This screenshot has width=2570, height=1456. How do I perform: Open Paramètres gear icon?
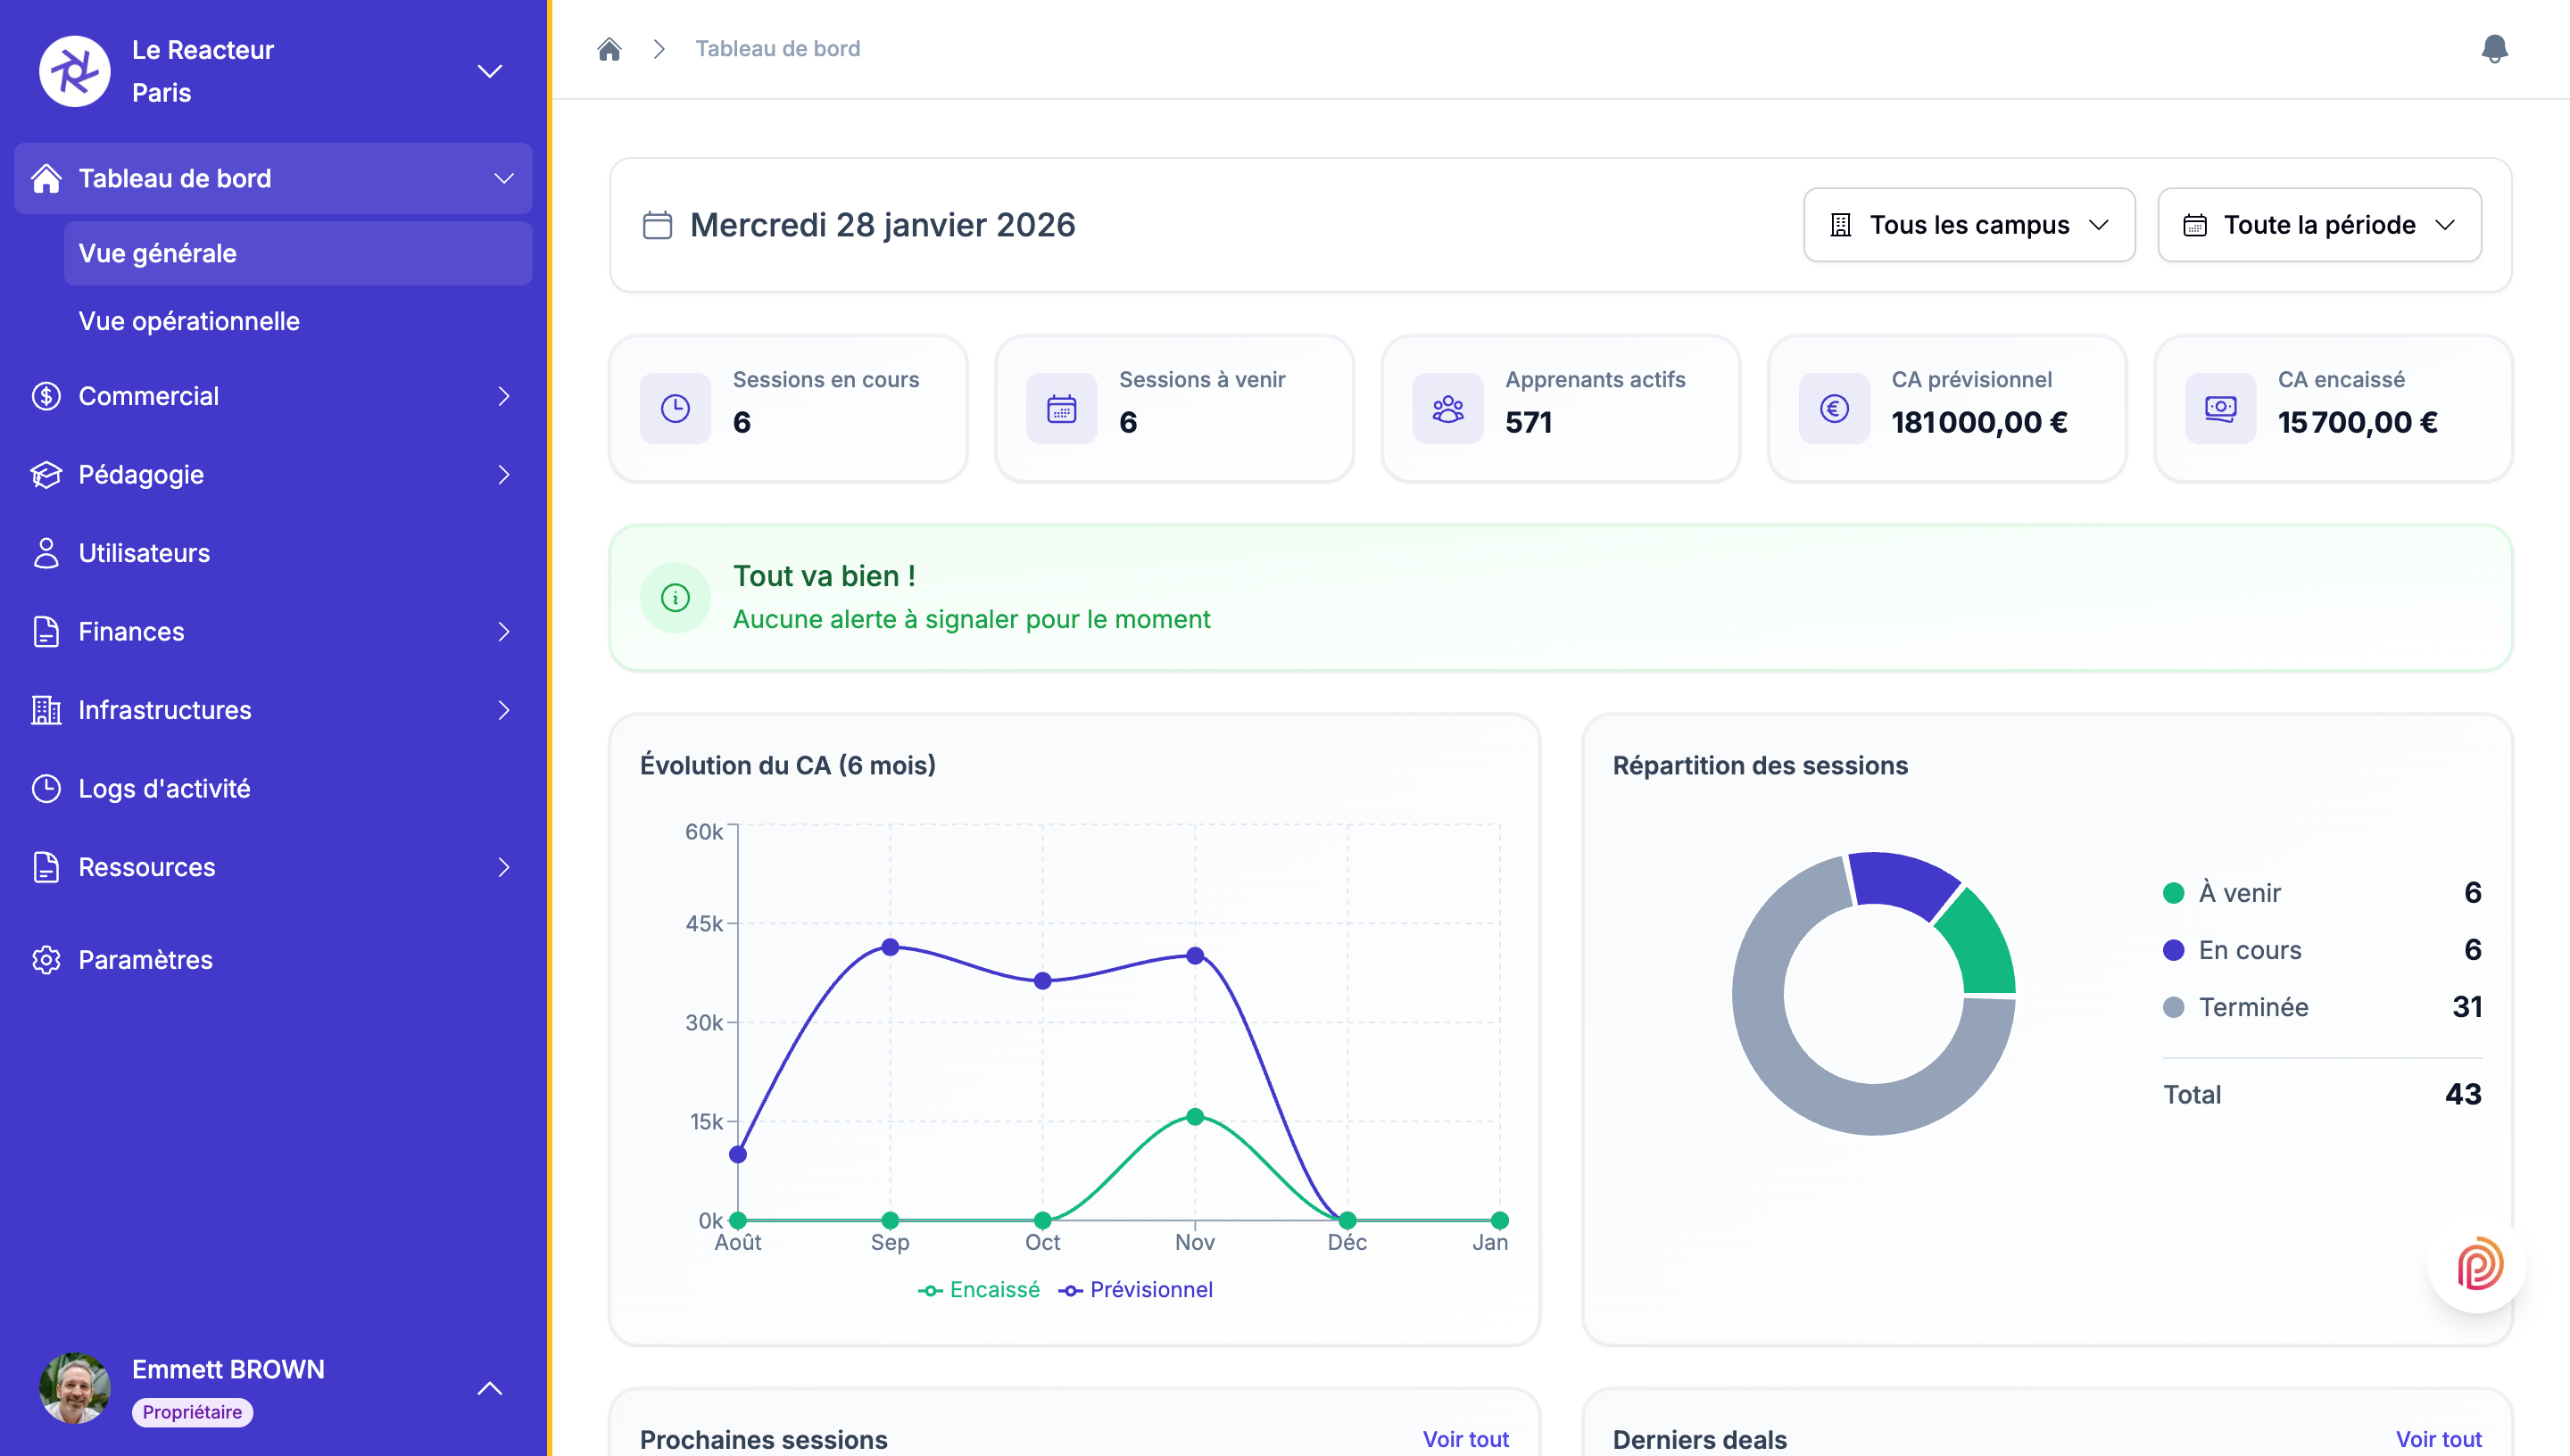[x=46, y=959]
